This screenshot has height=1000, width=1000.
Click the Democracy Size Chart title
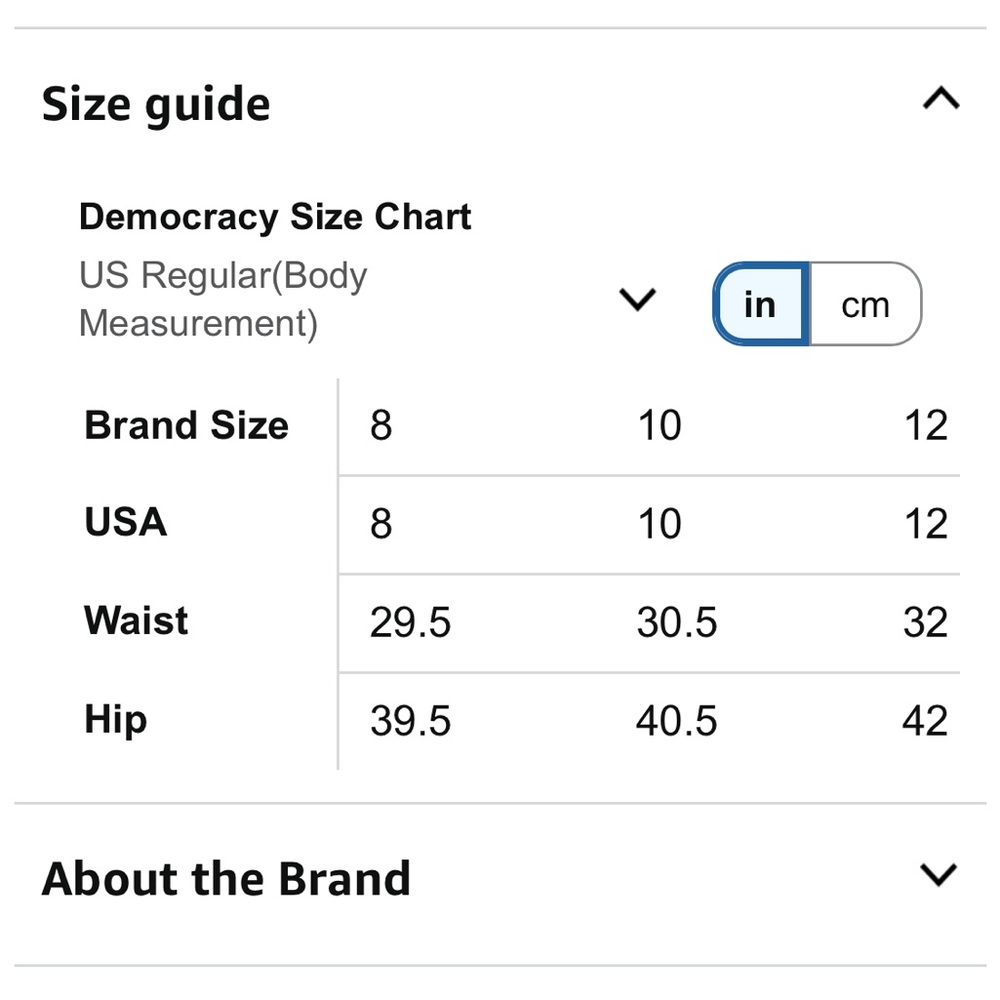click(x=275, y=217)
